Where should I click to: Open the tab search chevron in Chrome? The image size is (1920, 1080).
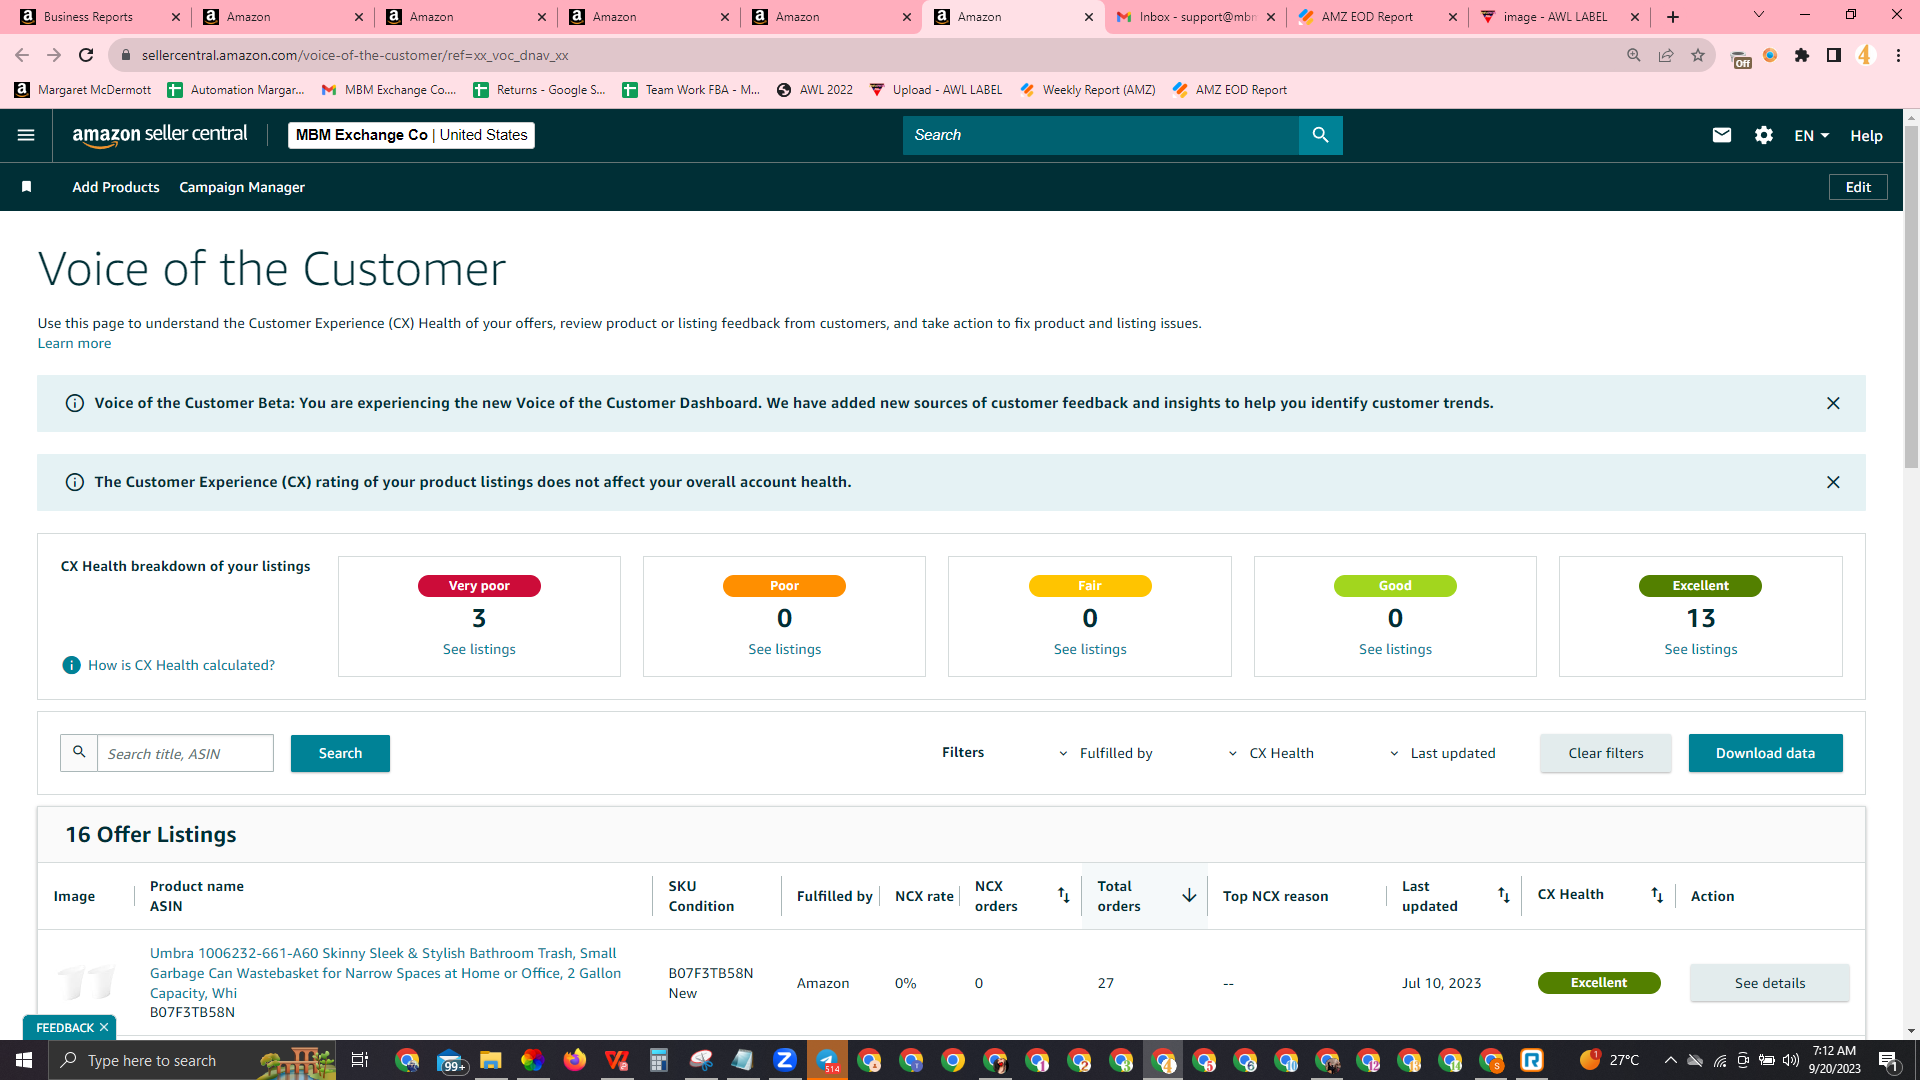pos(1759,15)
